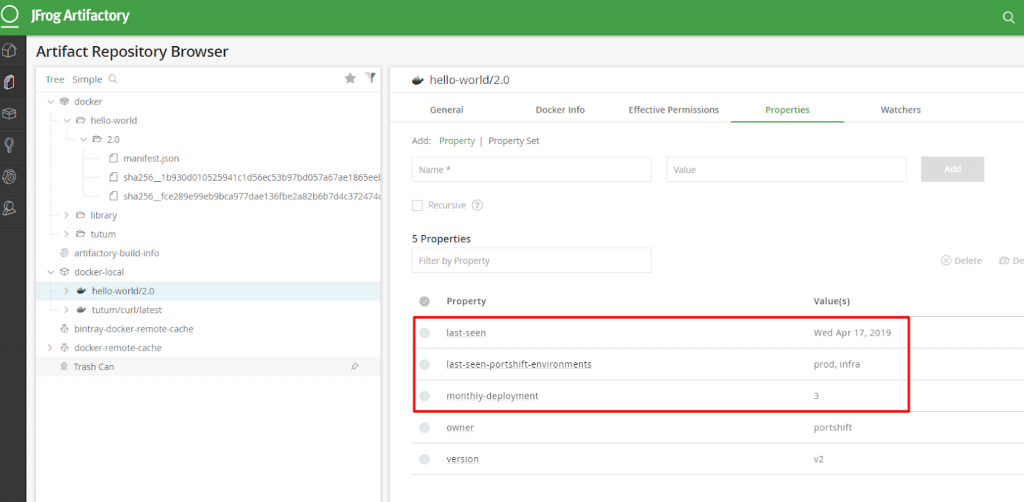Open the favorites star in tree panel

pyautogui.click(x=350, y=78)
